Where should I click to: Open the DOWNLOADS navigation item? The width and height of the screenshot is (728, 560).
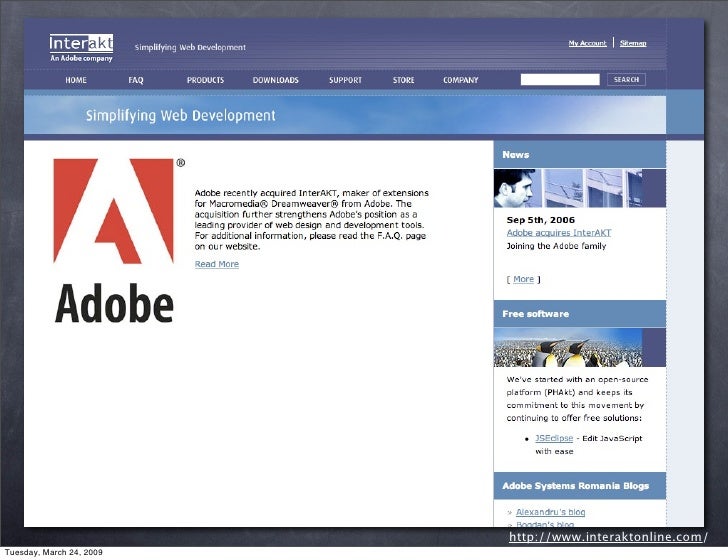pyautogui.click(x=275, y=80)
